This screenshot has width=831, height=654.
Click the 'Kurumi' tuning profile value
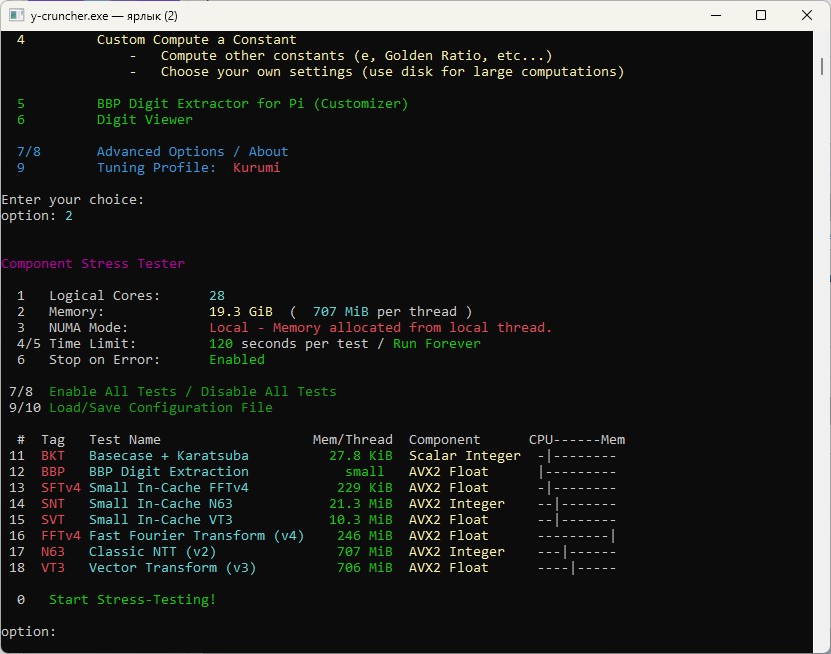point(257,167)
